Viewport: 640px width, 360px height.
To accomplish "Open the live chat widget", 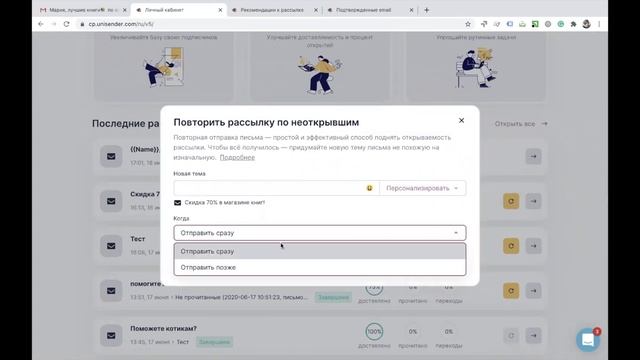I will coord(588,340).
